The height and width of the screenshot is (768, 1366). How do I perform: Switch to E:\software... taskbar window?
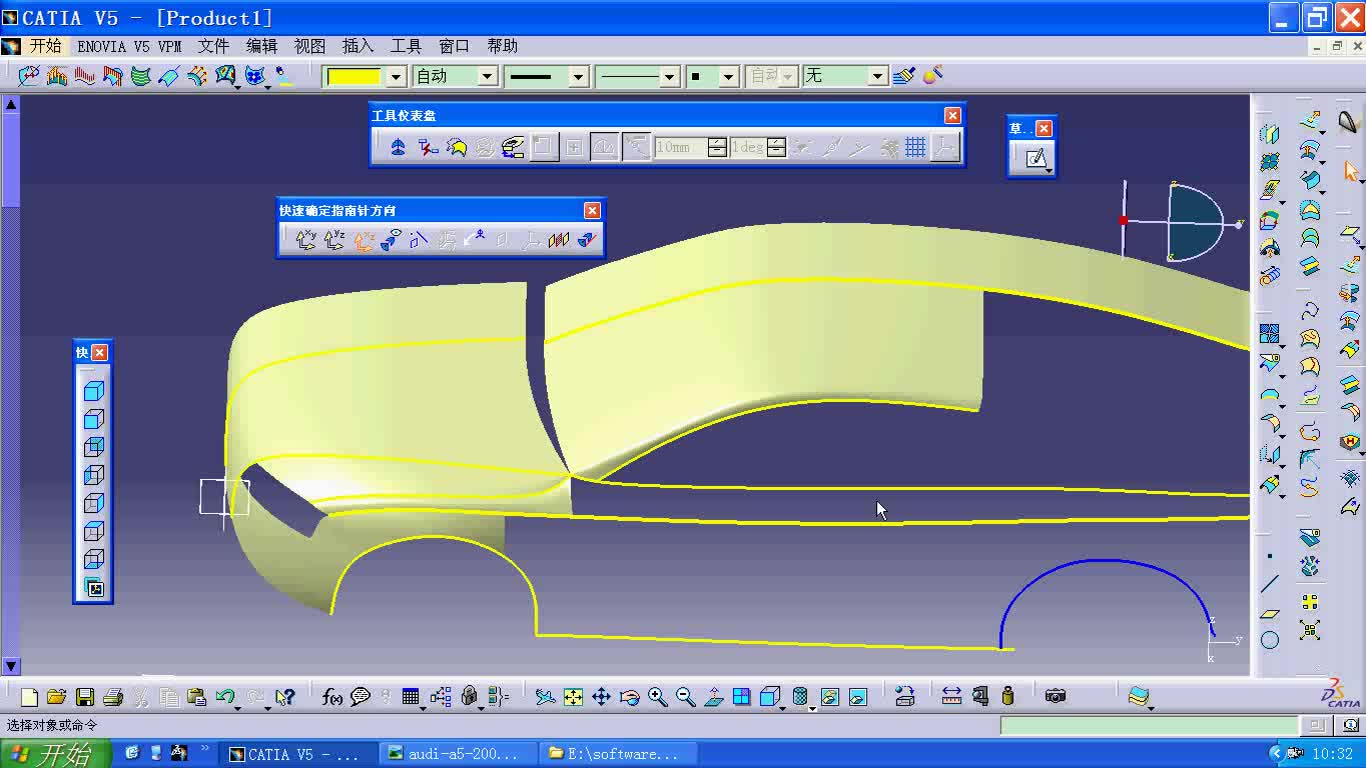point(618,754)
